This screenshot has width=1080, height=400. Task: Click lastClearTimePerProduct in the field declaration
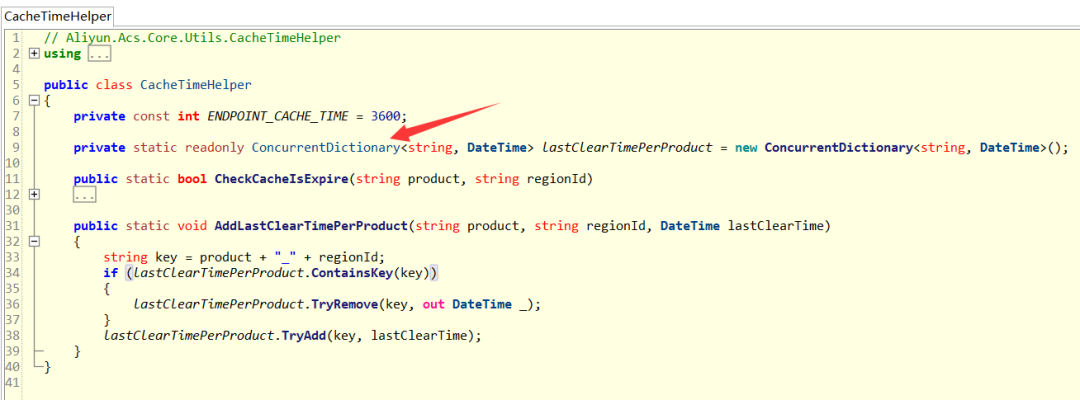point(627,147)
